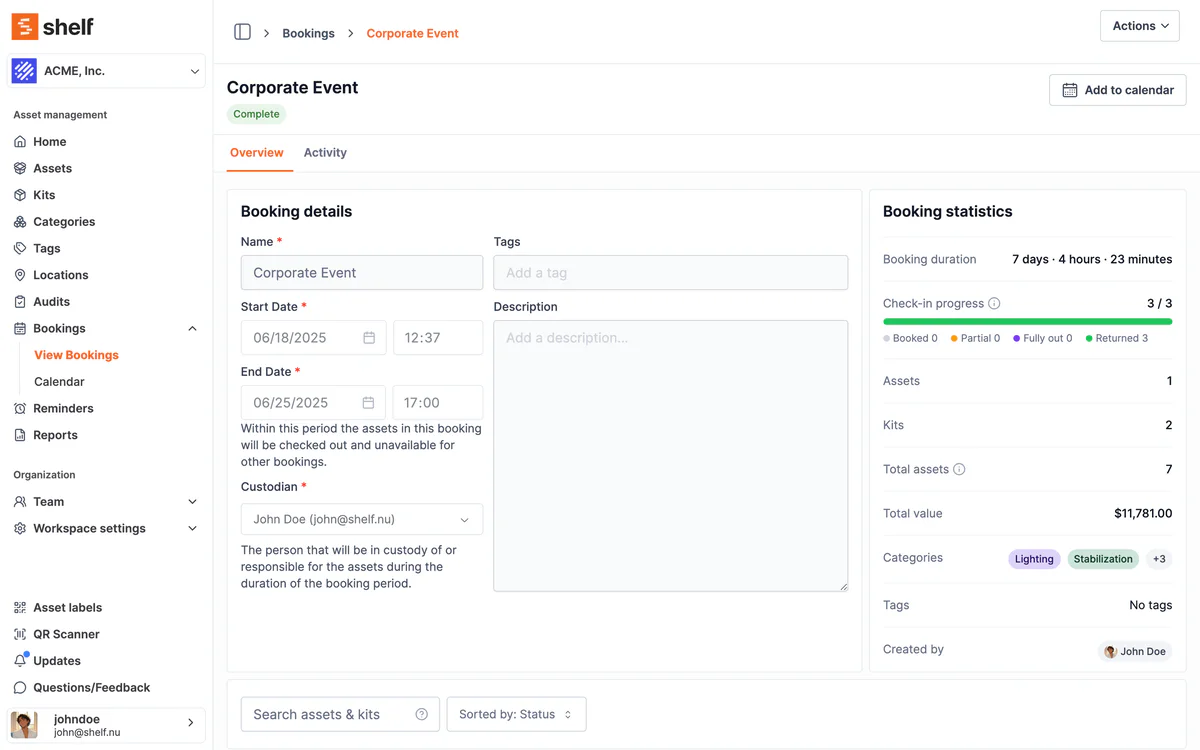Click the Lighting category badge
The image size is (1200, 750).
[1034, 559]
